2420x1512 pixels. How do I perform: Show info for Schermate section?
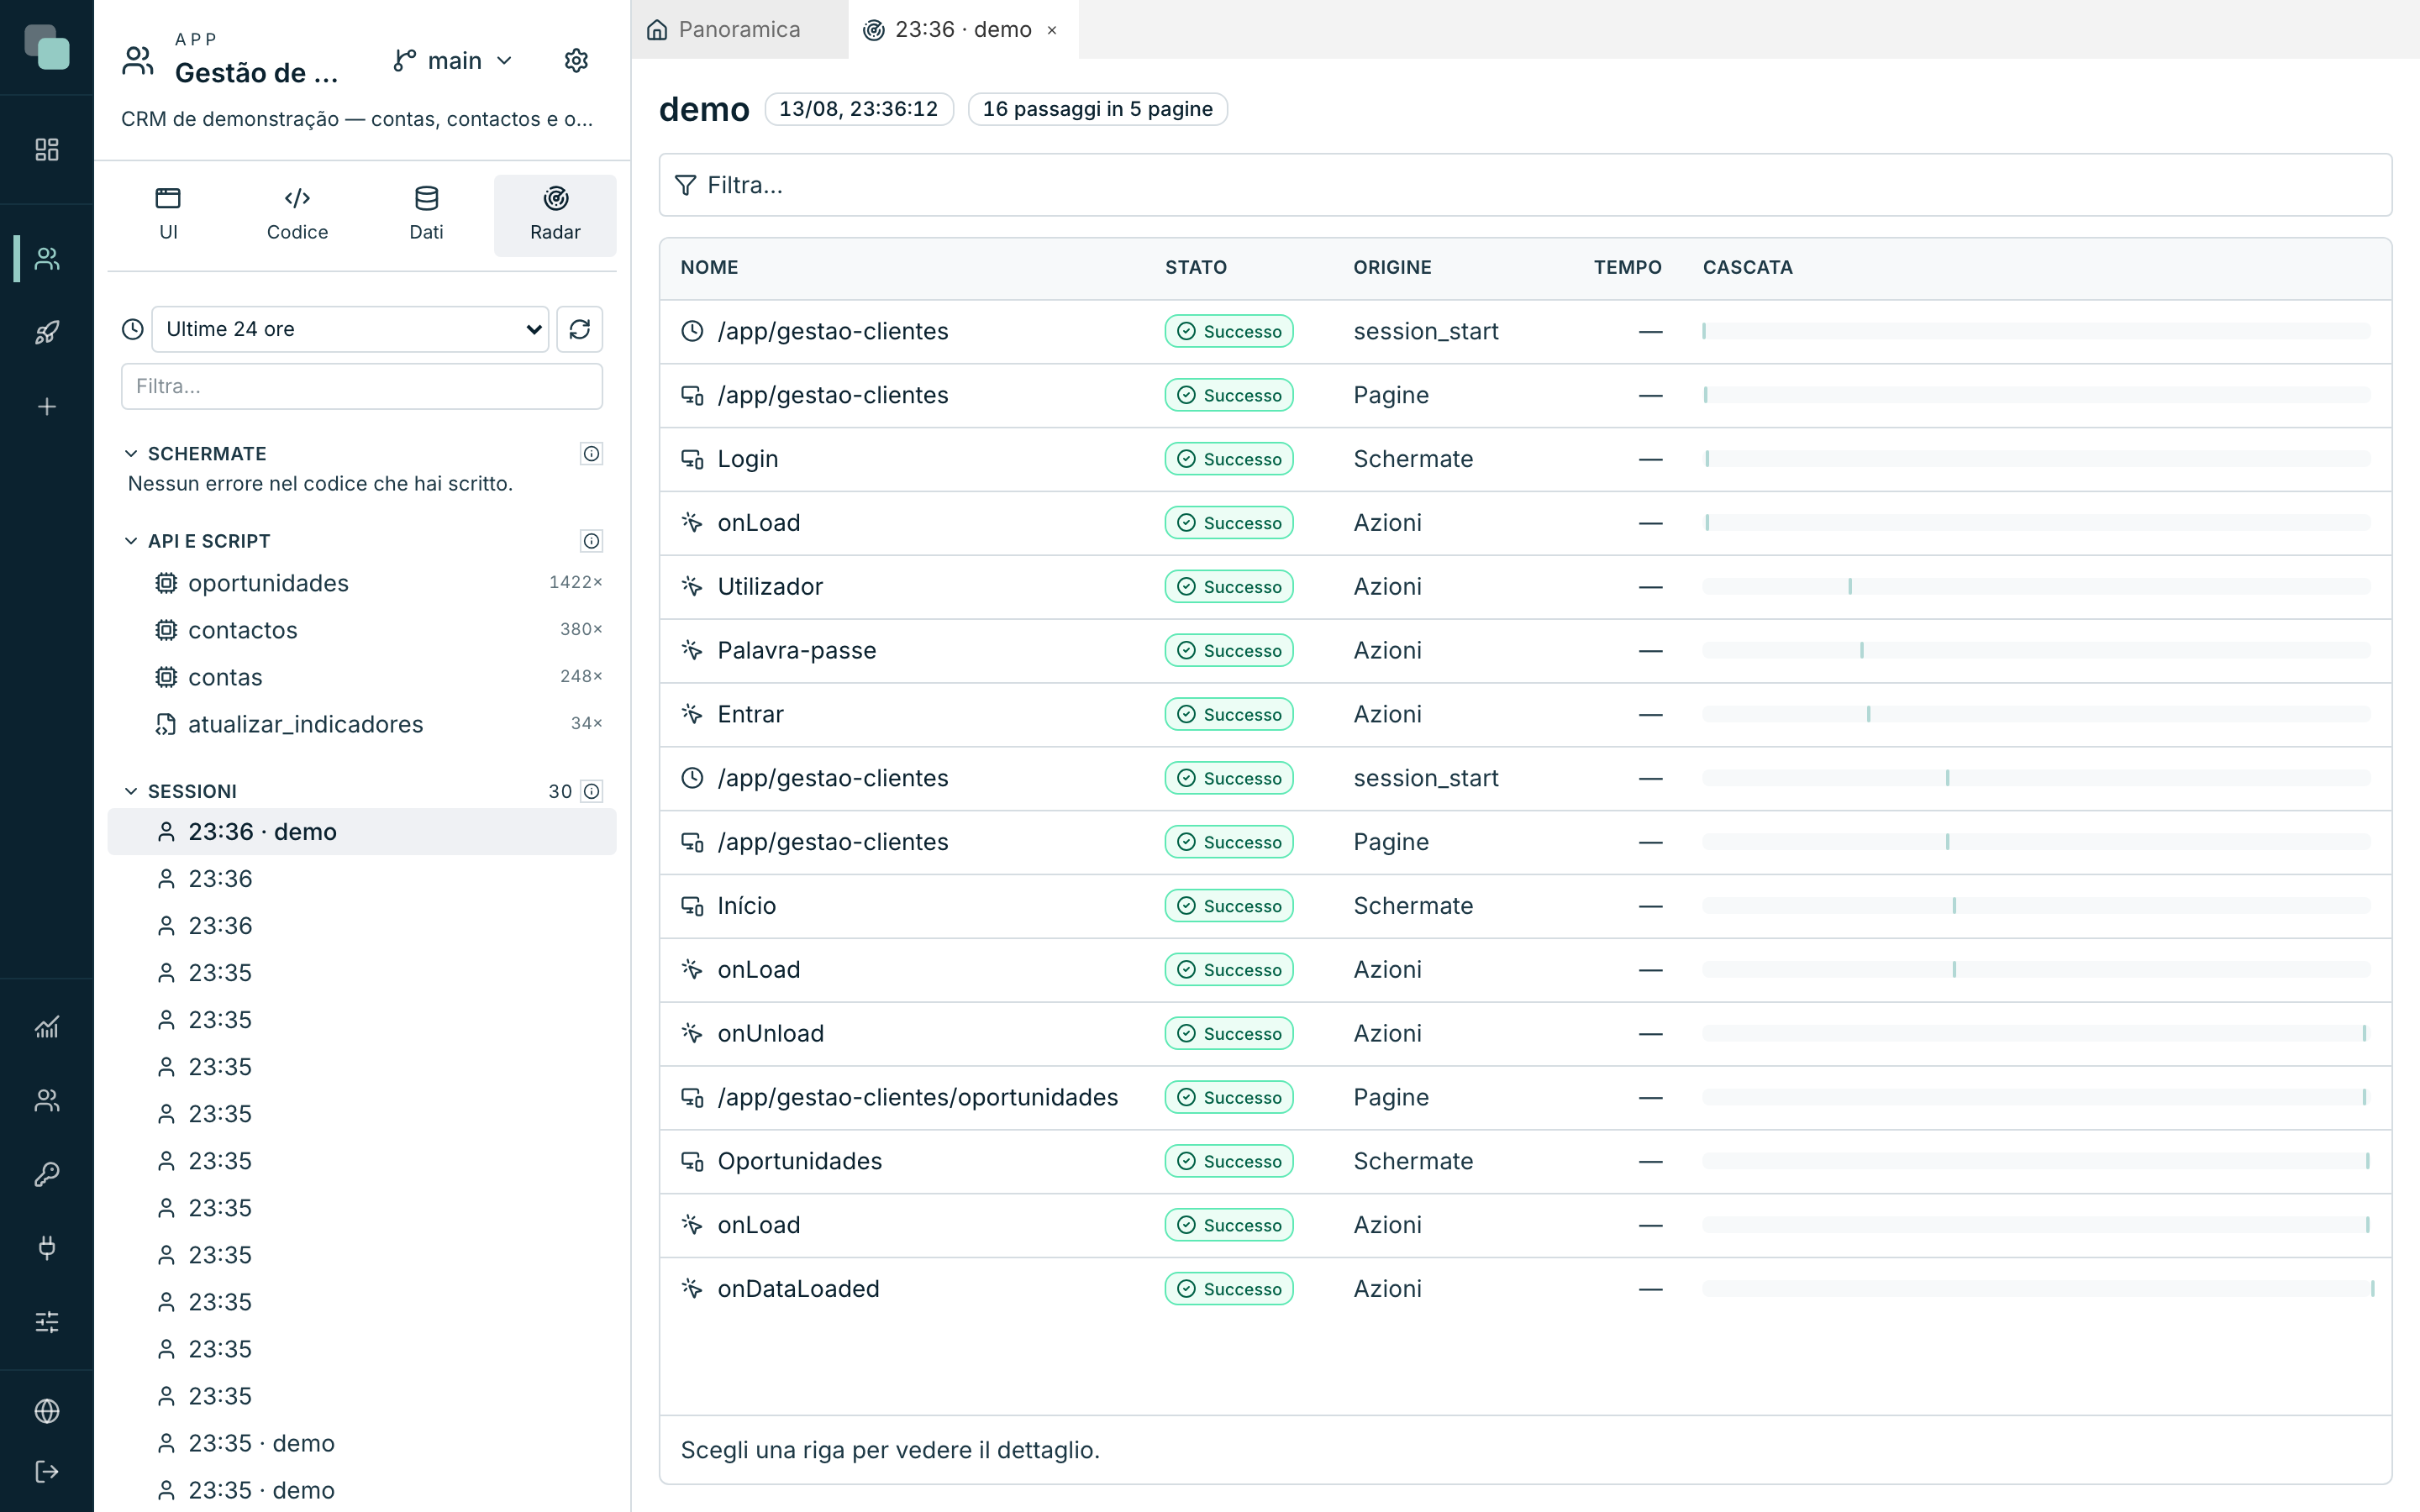tap(592, 454)
